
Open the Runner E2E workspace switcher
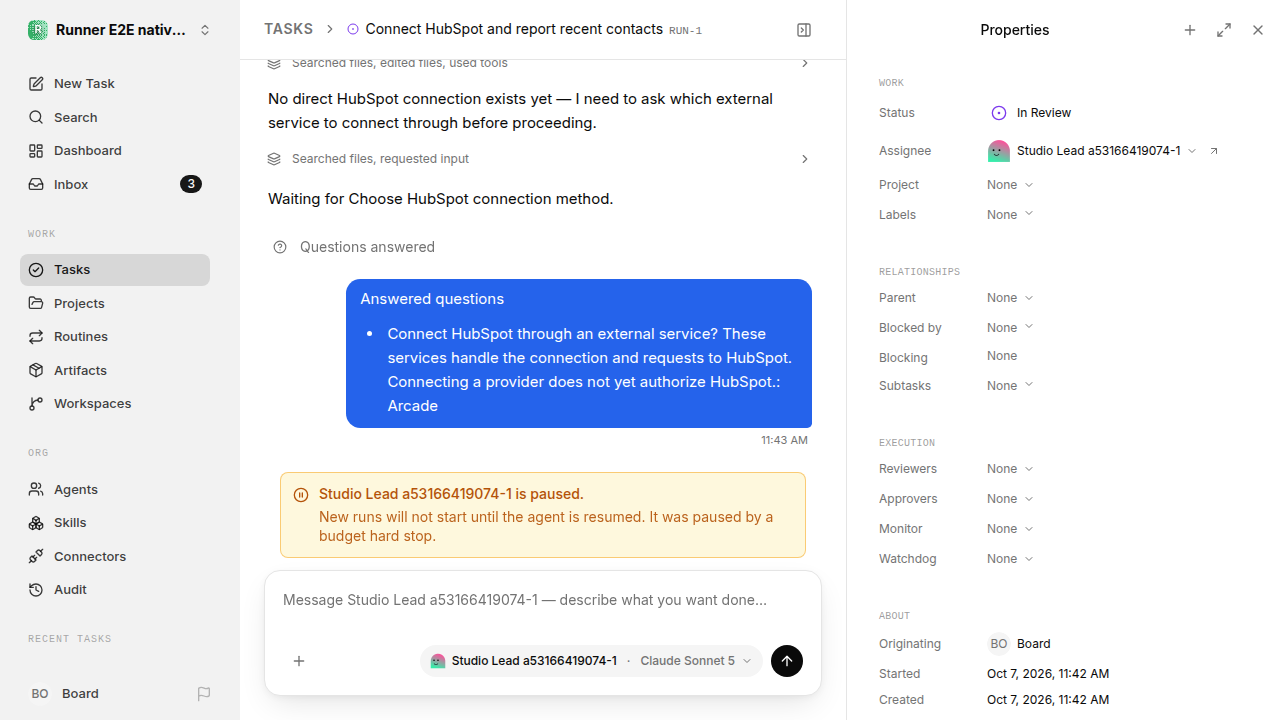tap(120, 30)
